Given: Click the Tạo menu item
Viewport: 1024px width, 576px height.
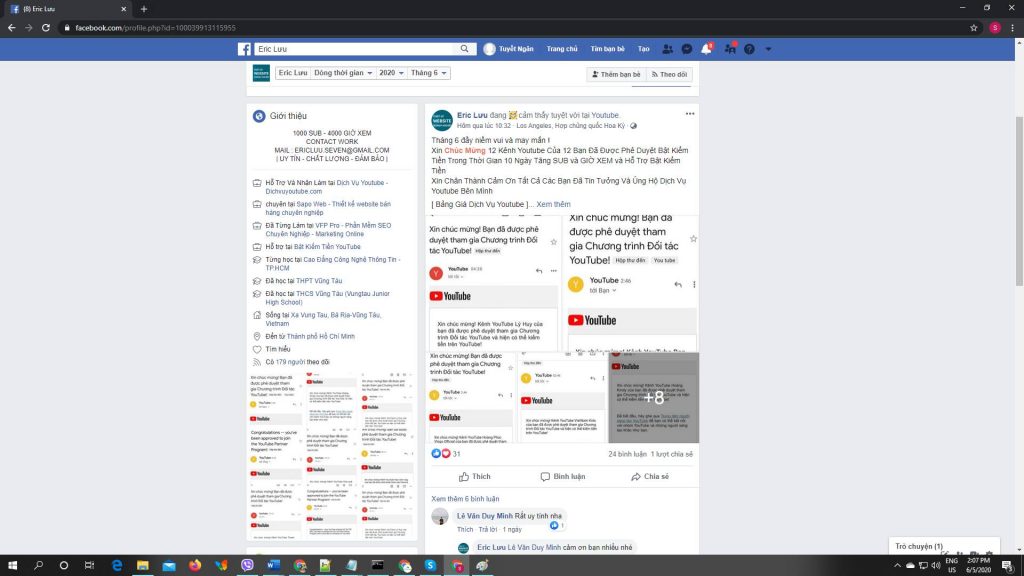Looking at the screenshot, I should (643, 49).
